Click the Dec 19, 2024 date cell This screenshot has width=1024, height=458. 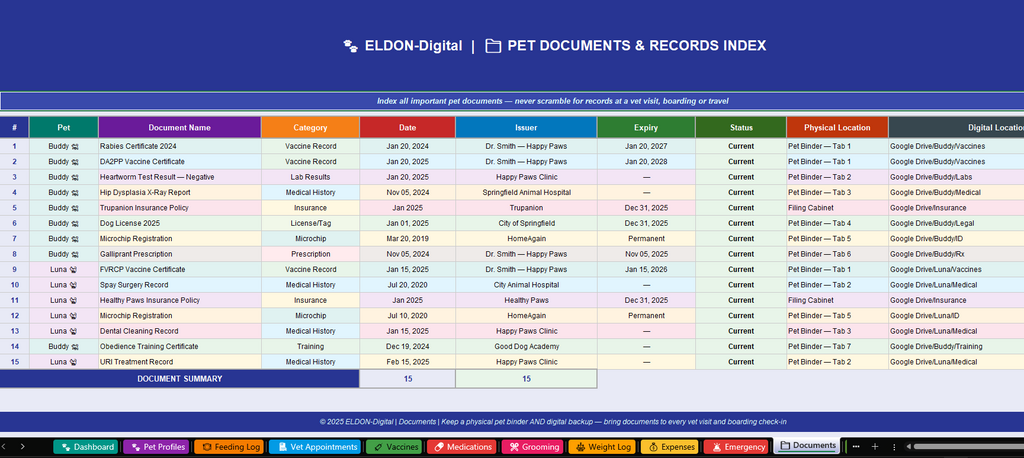click(x=408, y=346)
